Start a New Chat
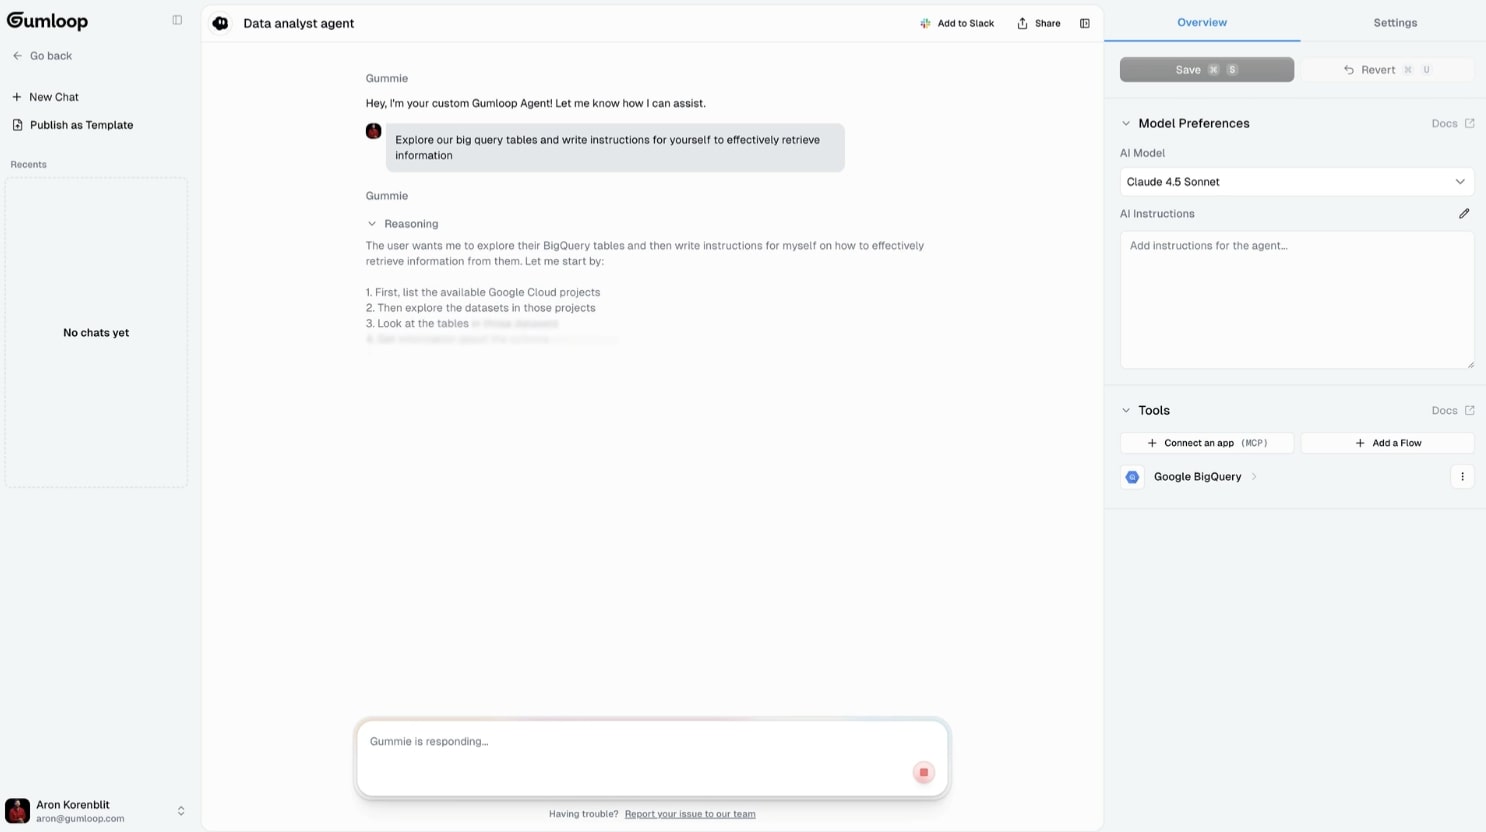Viewport: 1486px width, 832px height. point(45,97)
